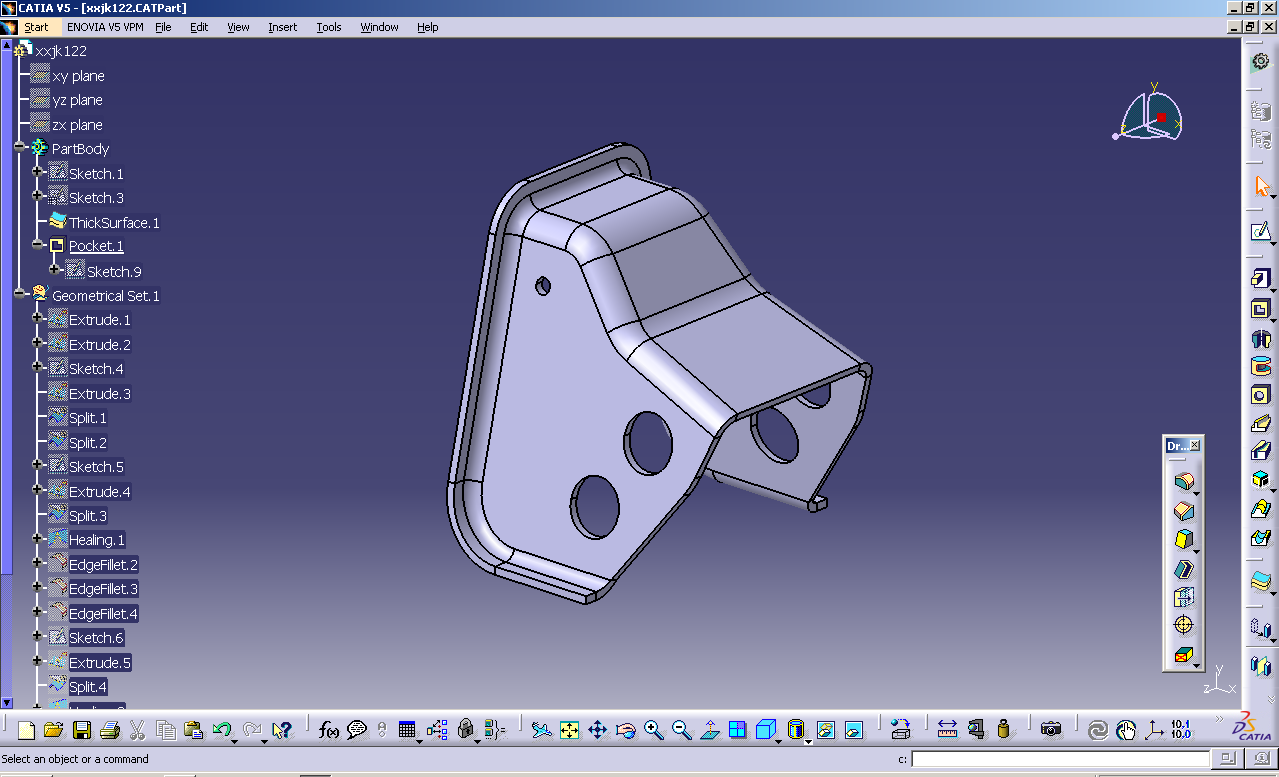Open the Help menu
This screenshot has height=777, width=1279.
pos(428,27)
